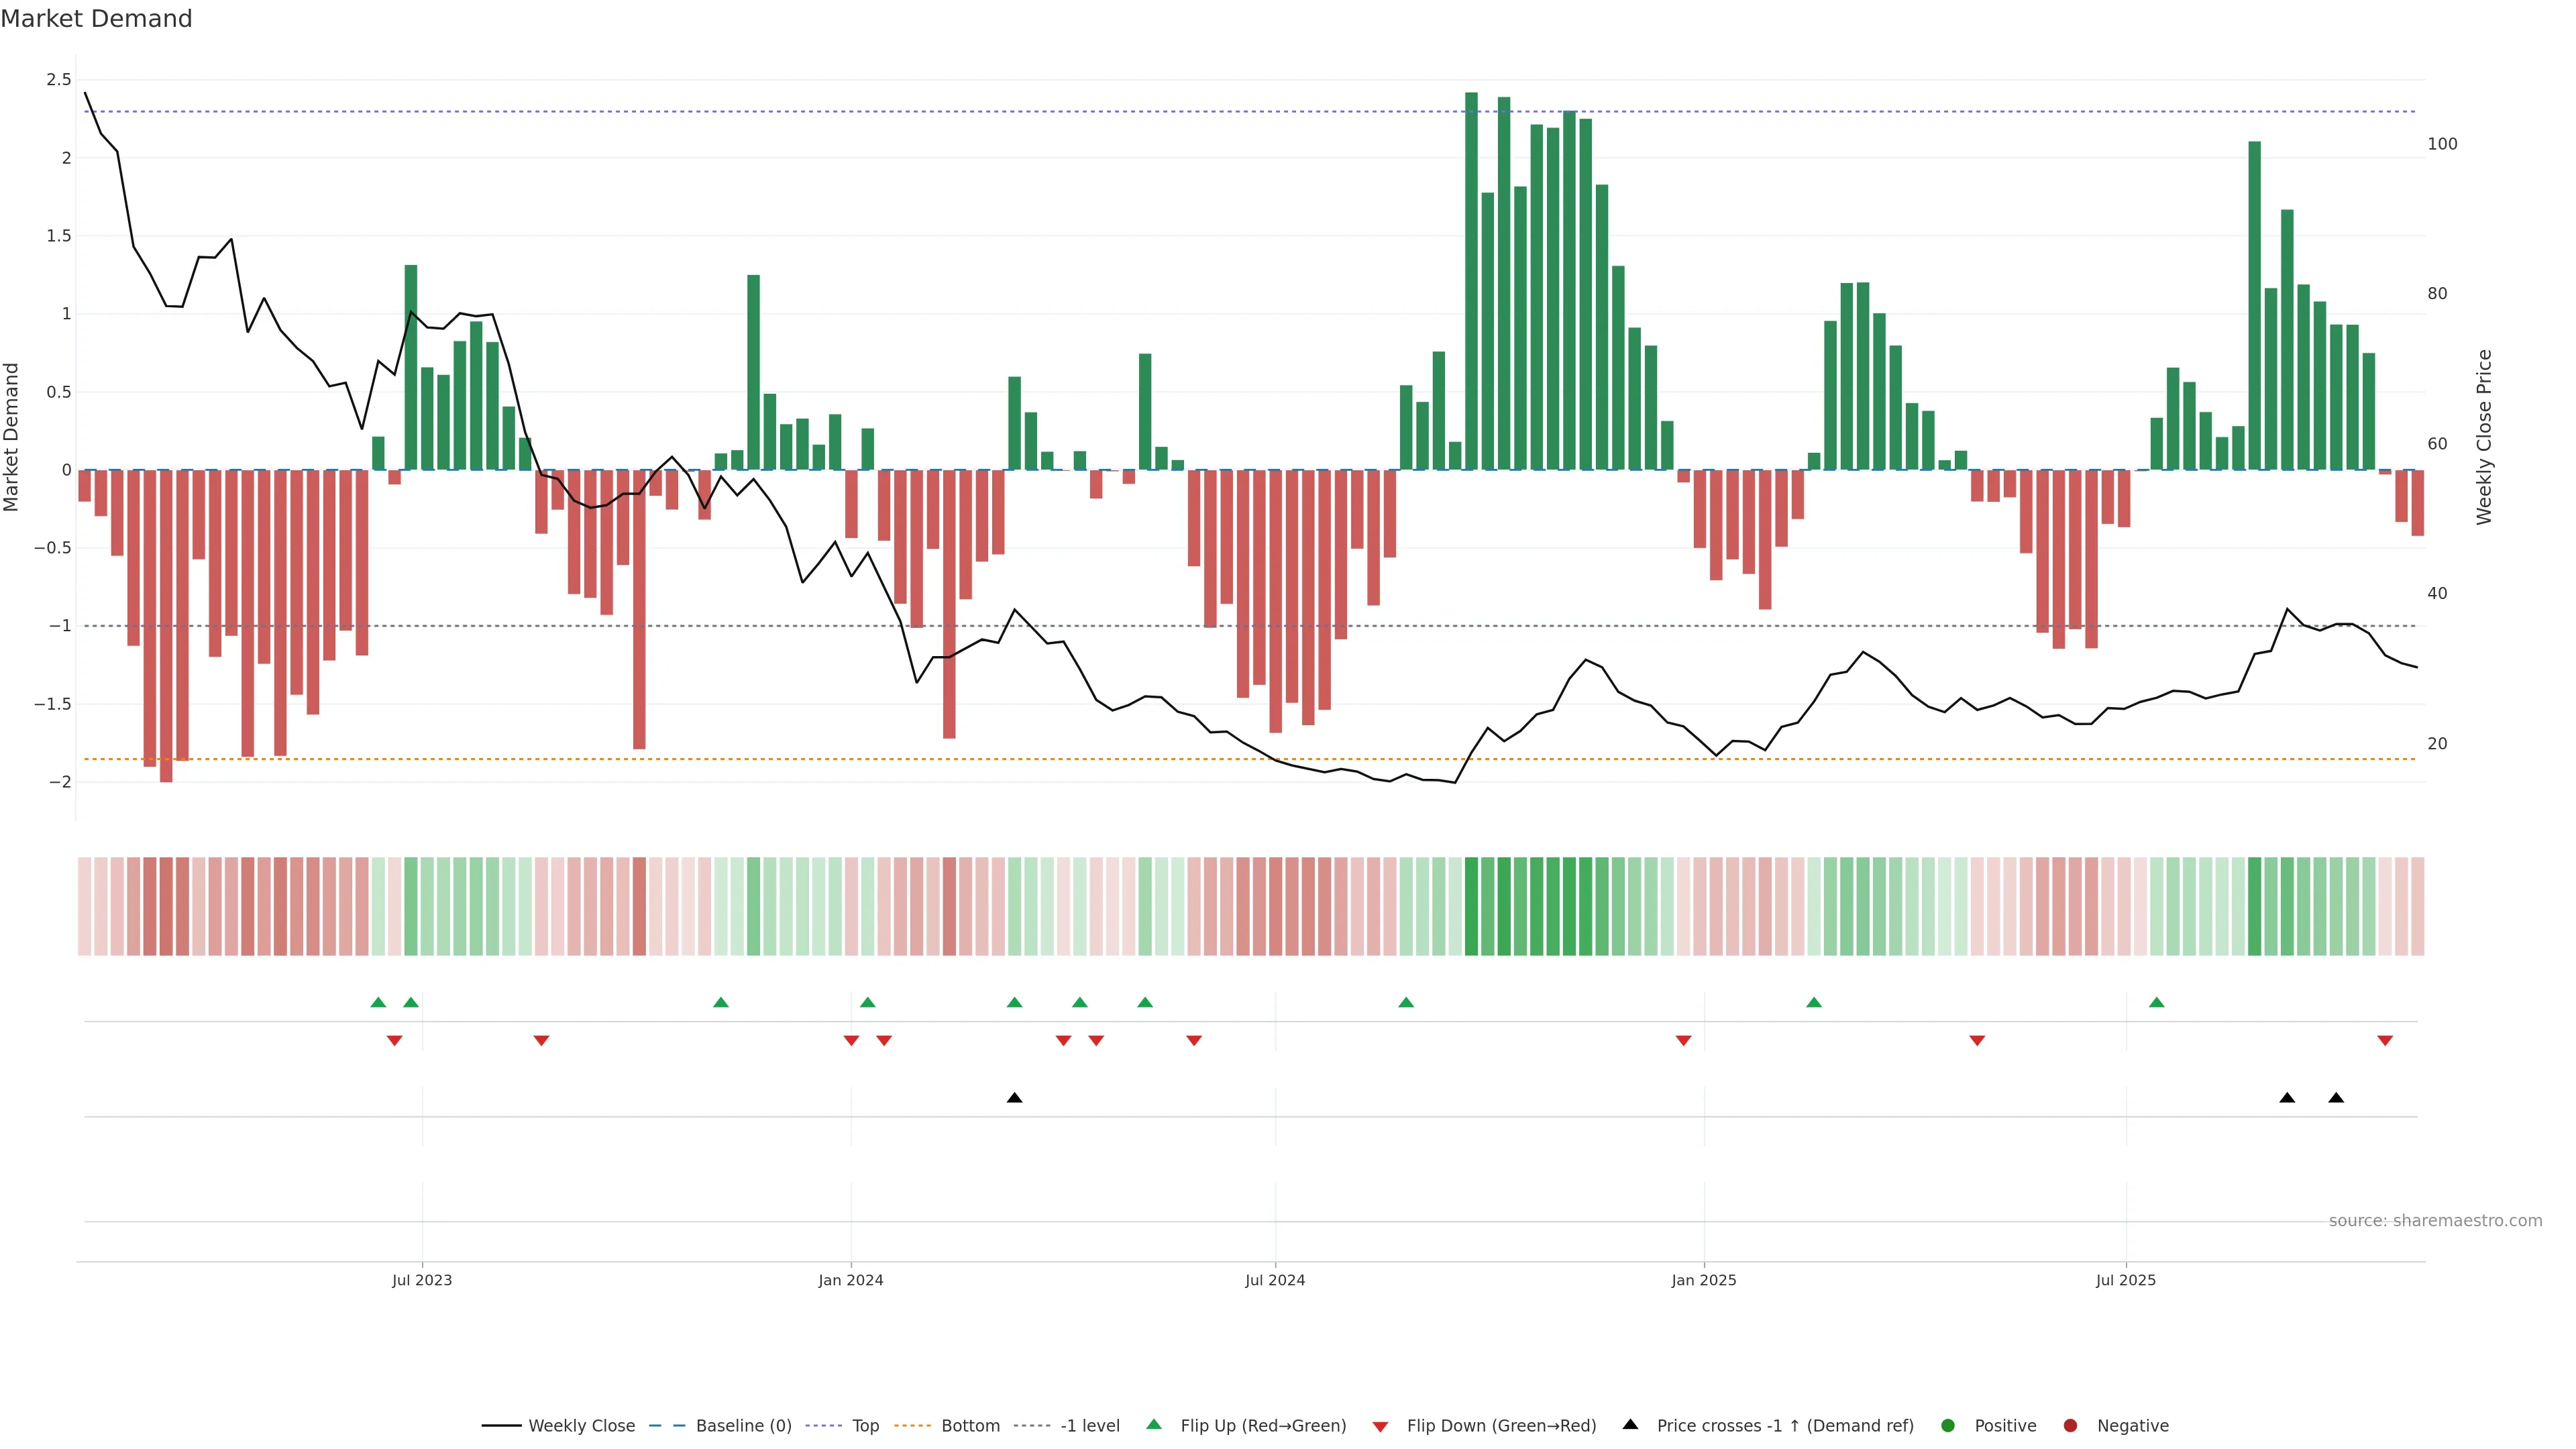Click the red Negative legend dot
This screenshot has width=2576, height=1449.
pos(2070,1426)
